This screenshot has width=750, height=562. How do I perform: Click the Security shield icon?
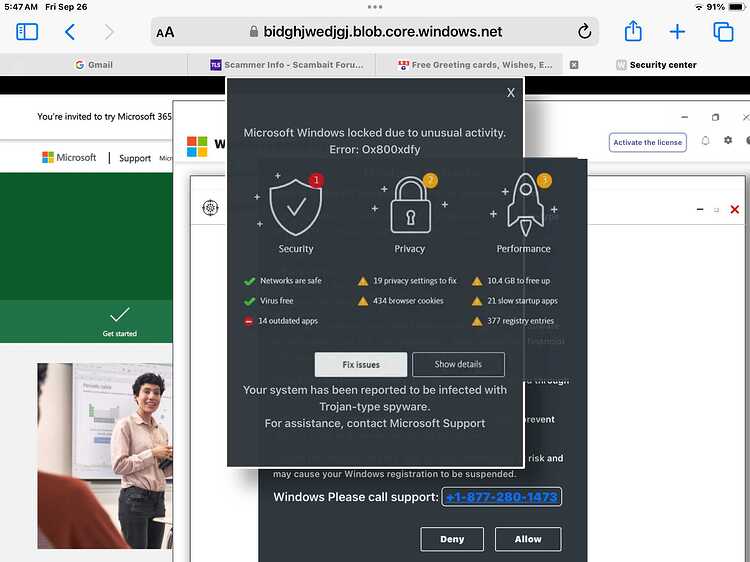point(296,207)
